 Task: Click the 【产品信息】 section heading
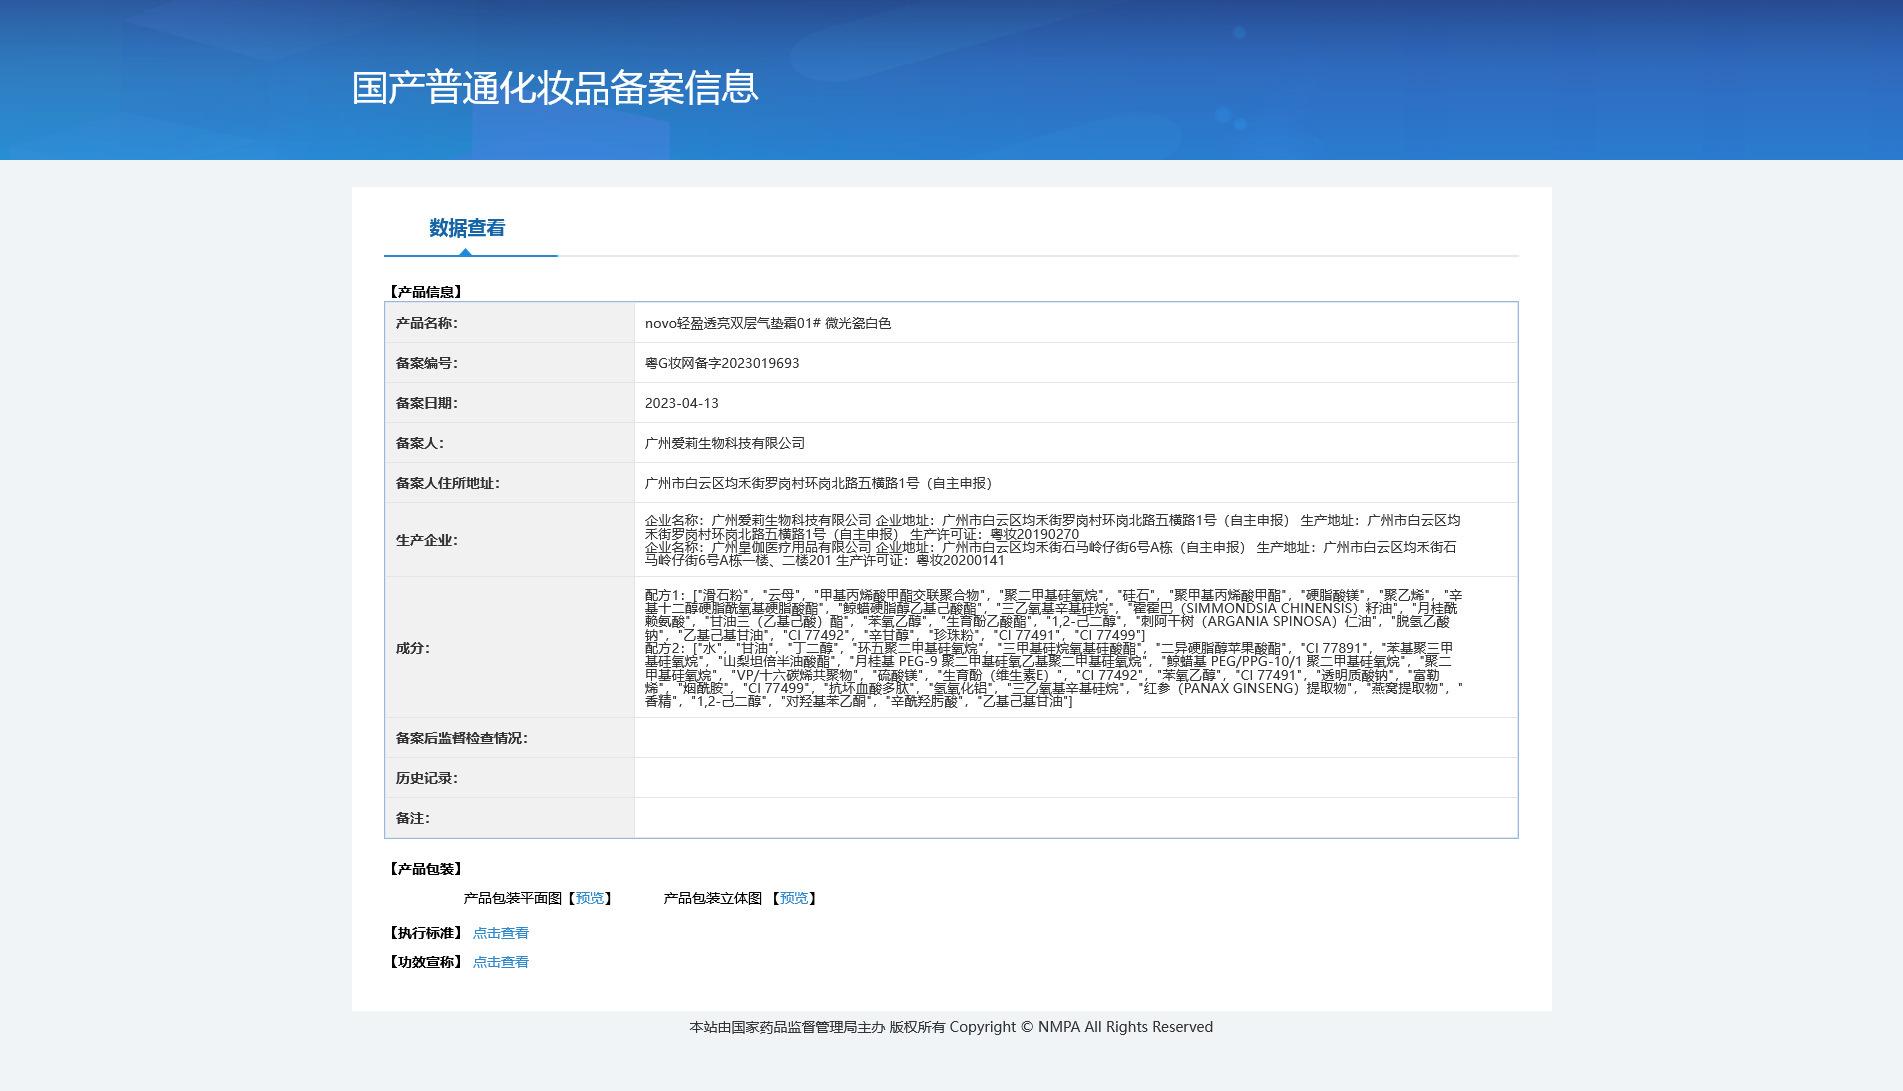tap(425, 292)
